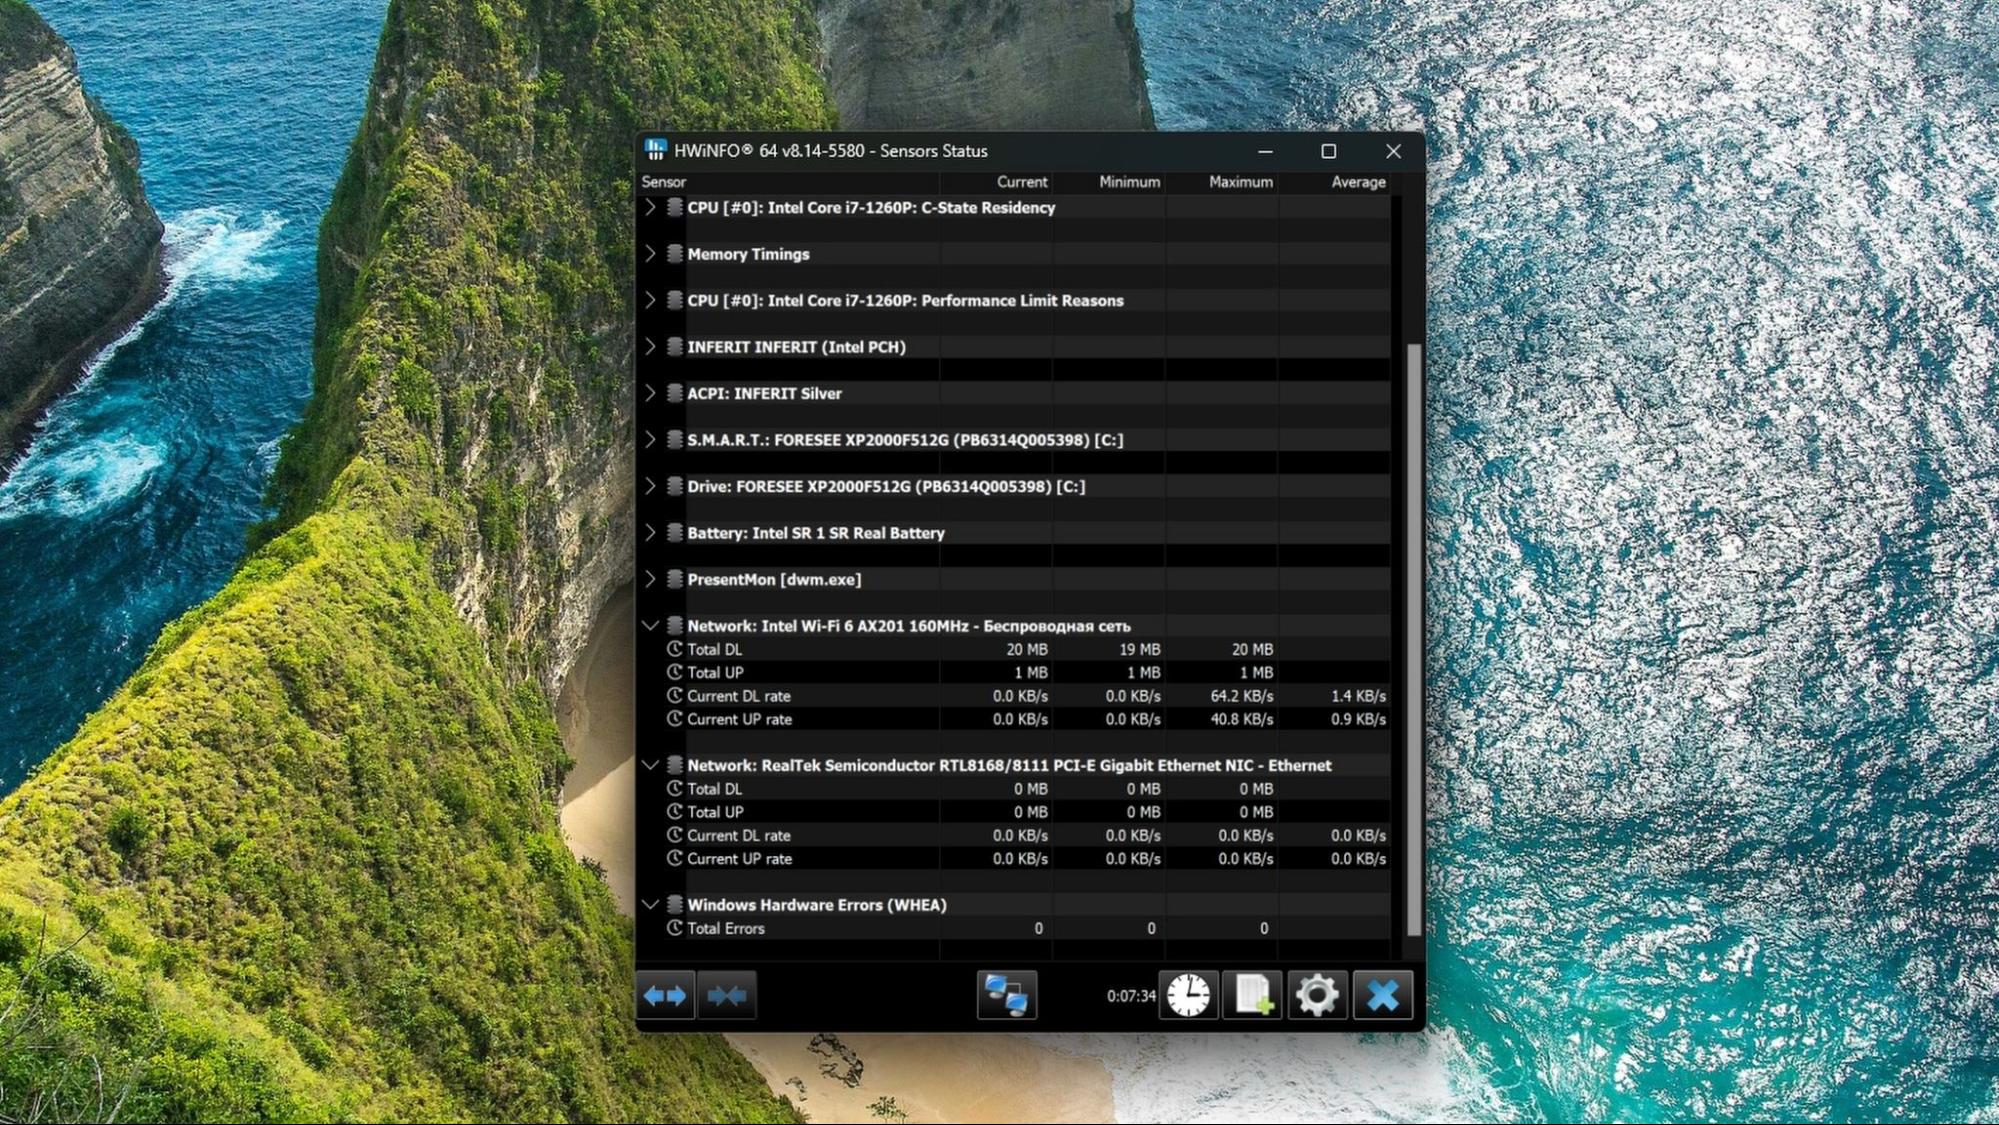Reset the sensor clock timer

(x=1188, y=995)
